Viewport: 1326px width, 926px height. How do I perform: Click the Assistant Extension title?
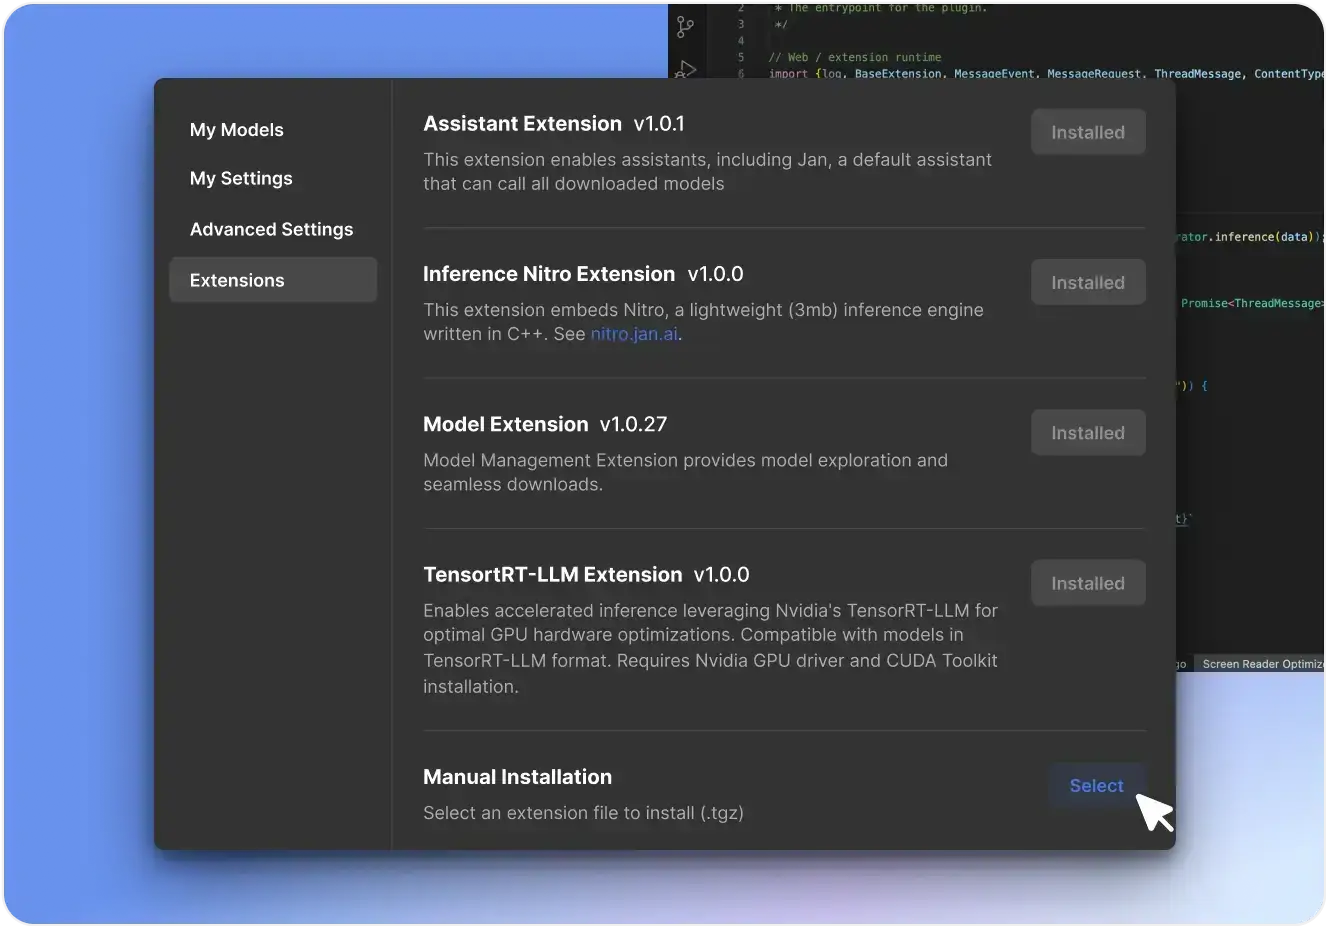[x=522, y=124]
